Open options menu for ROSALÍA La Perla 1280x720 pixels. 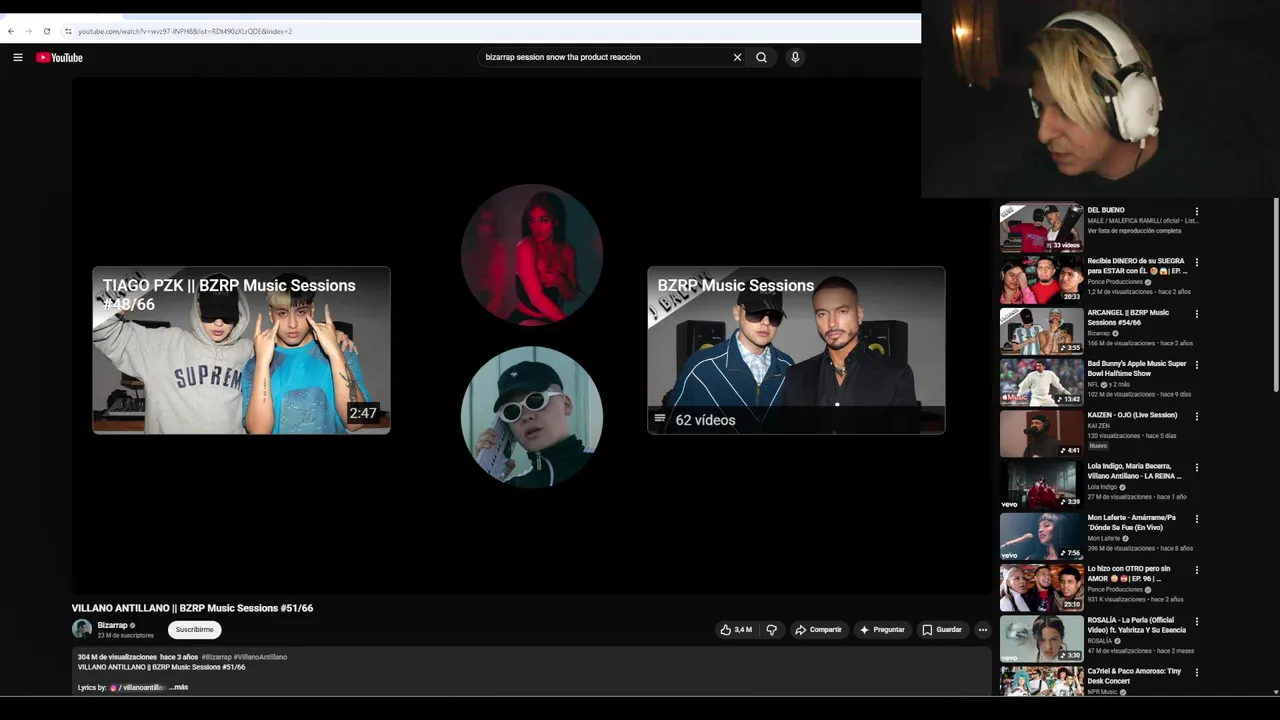(1196, 622)
